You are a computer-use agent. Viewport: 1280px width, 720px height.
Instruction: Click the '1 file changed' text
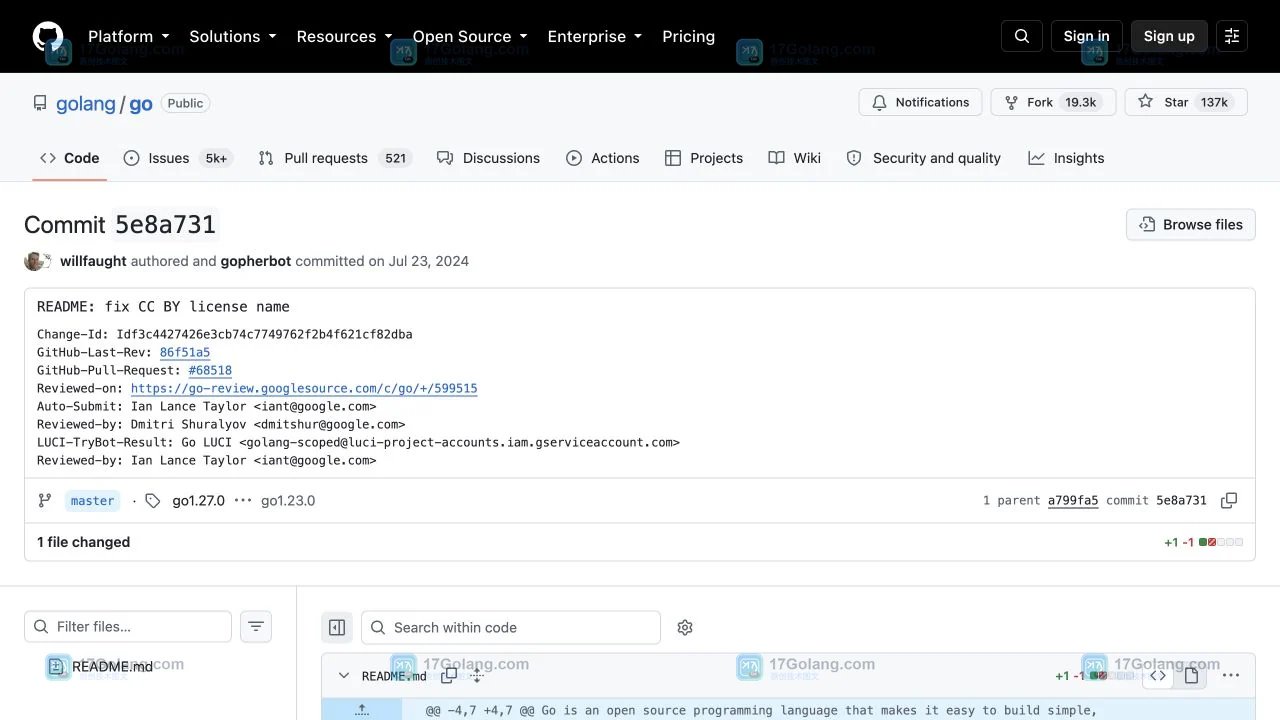pyautogui.click(x=84, y=542)
